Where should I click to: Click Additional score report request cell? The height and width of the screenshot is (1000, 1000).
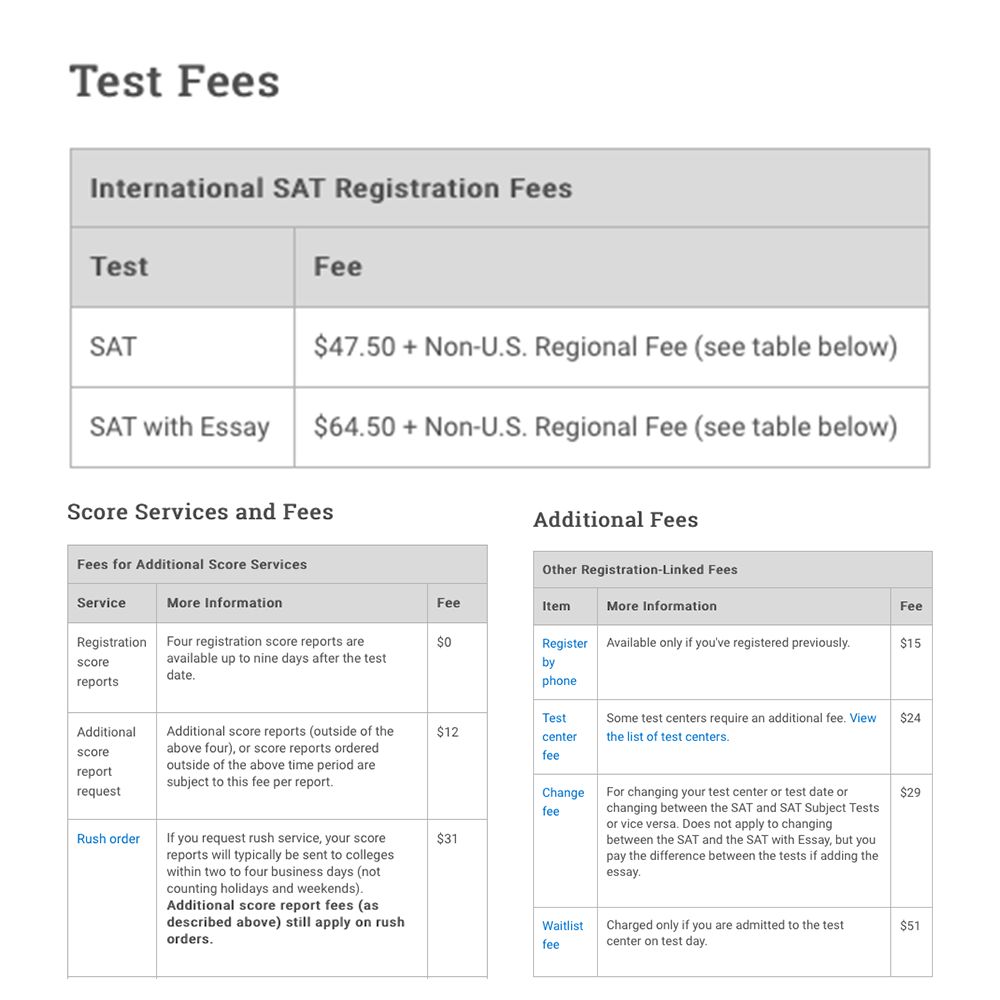tap(112, 766)
